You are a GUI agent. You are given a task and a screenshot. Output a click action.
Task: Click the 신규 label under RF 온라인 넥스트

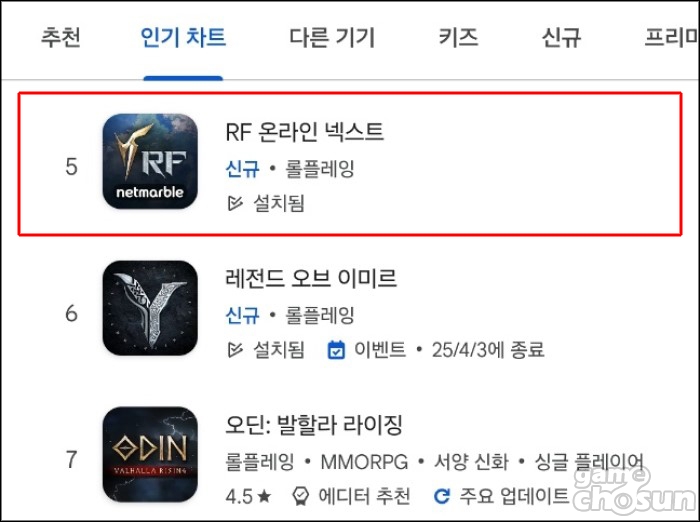(x=242, y=169)
